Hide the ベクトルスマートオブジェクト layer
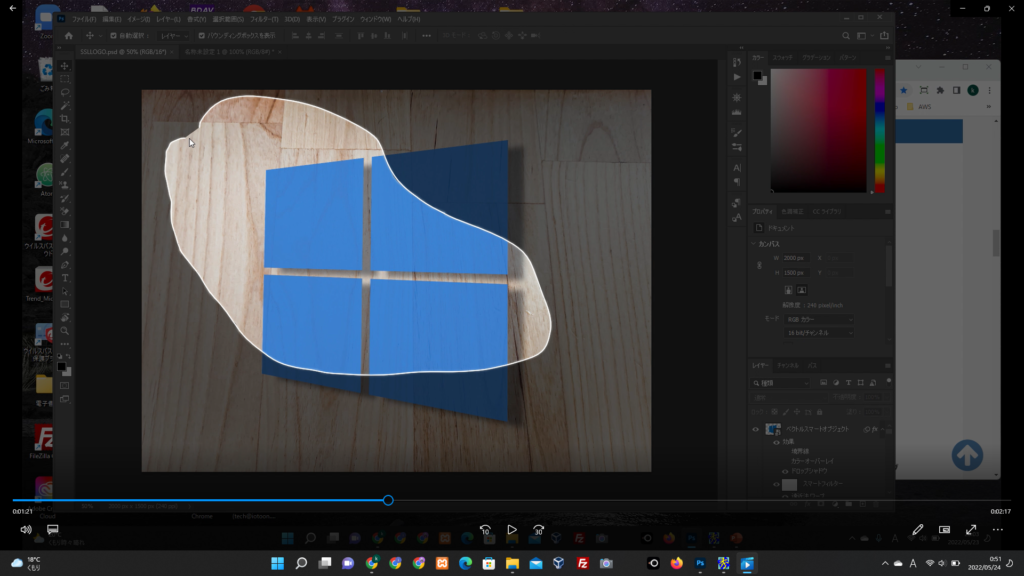This screenshot has height=576, width=1024. click(756, 429)
